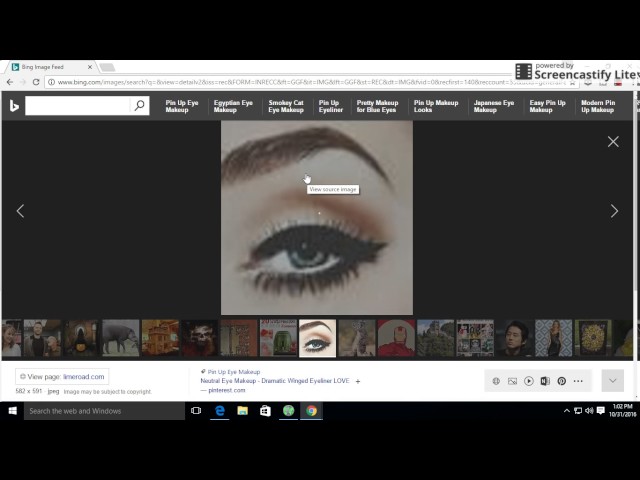Select the scary zombie face thumbnail
Screen dimensions: 640x480
pyautogui.click(x=199, y=338)
